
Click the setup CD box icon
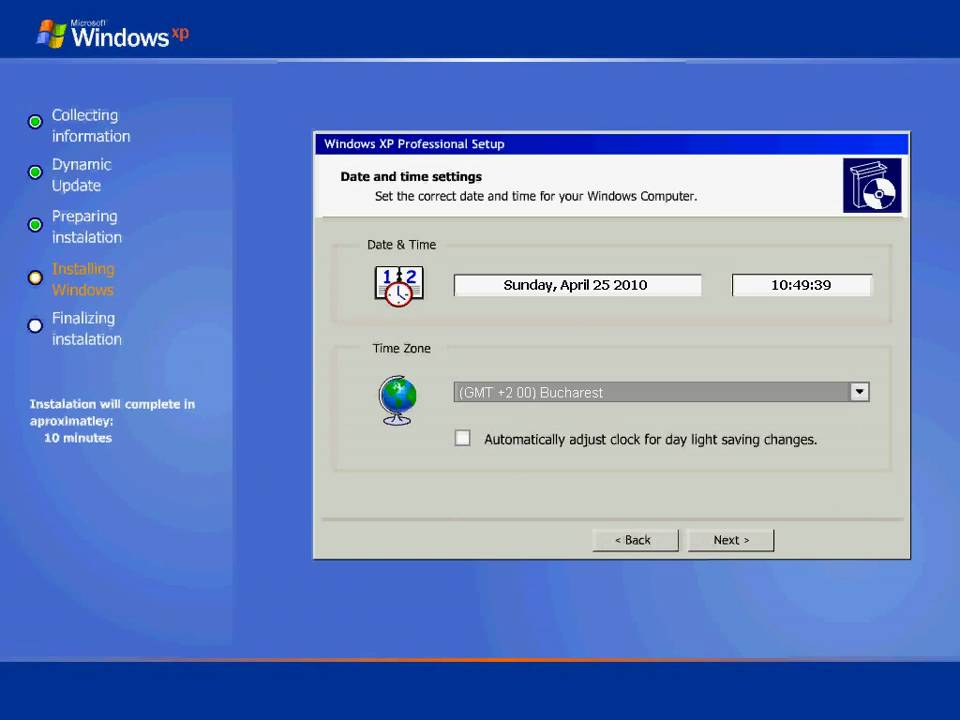coord(872,186)
